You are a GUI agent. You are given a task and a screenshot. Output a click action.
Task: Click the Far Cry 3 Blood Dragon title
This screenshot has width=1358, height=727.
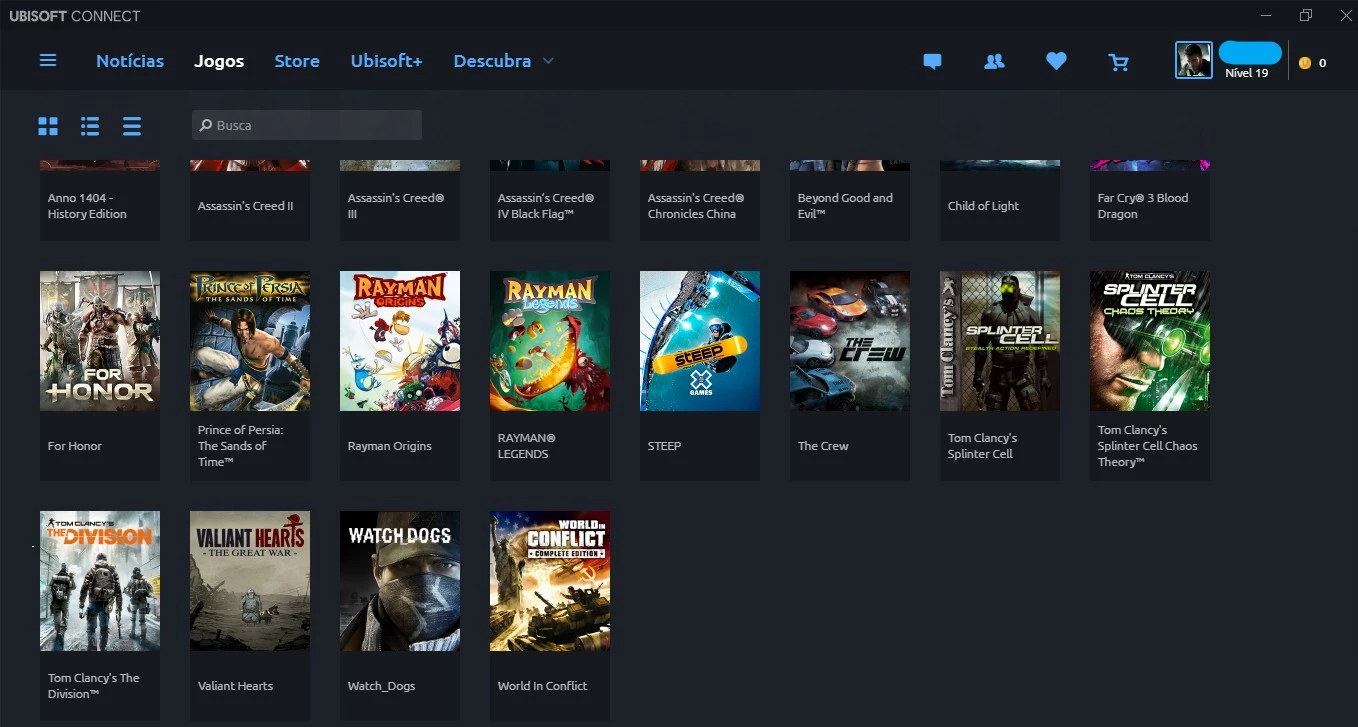click(1143, 206)
